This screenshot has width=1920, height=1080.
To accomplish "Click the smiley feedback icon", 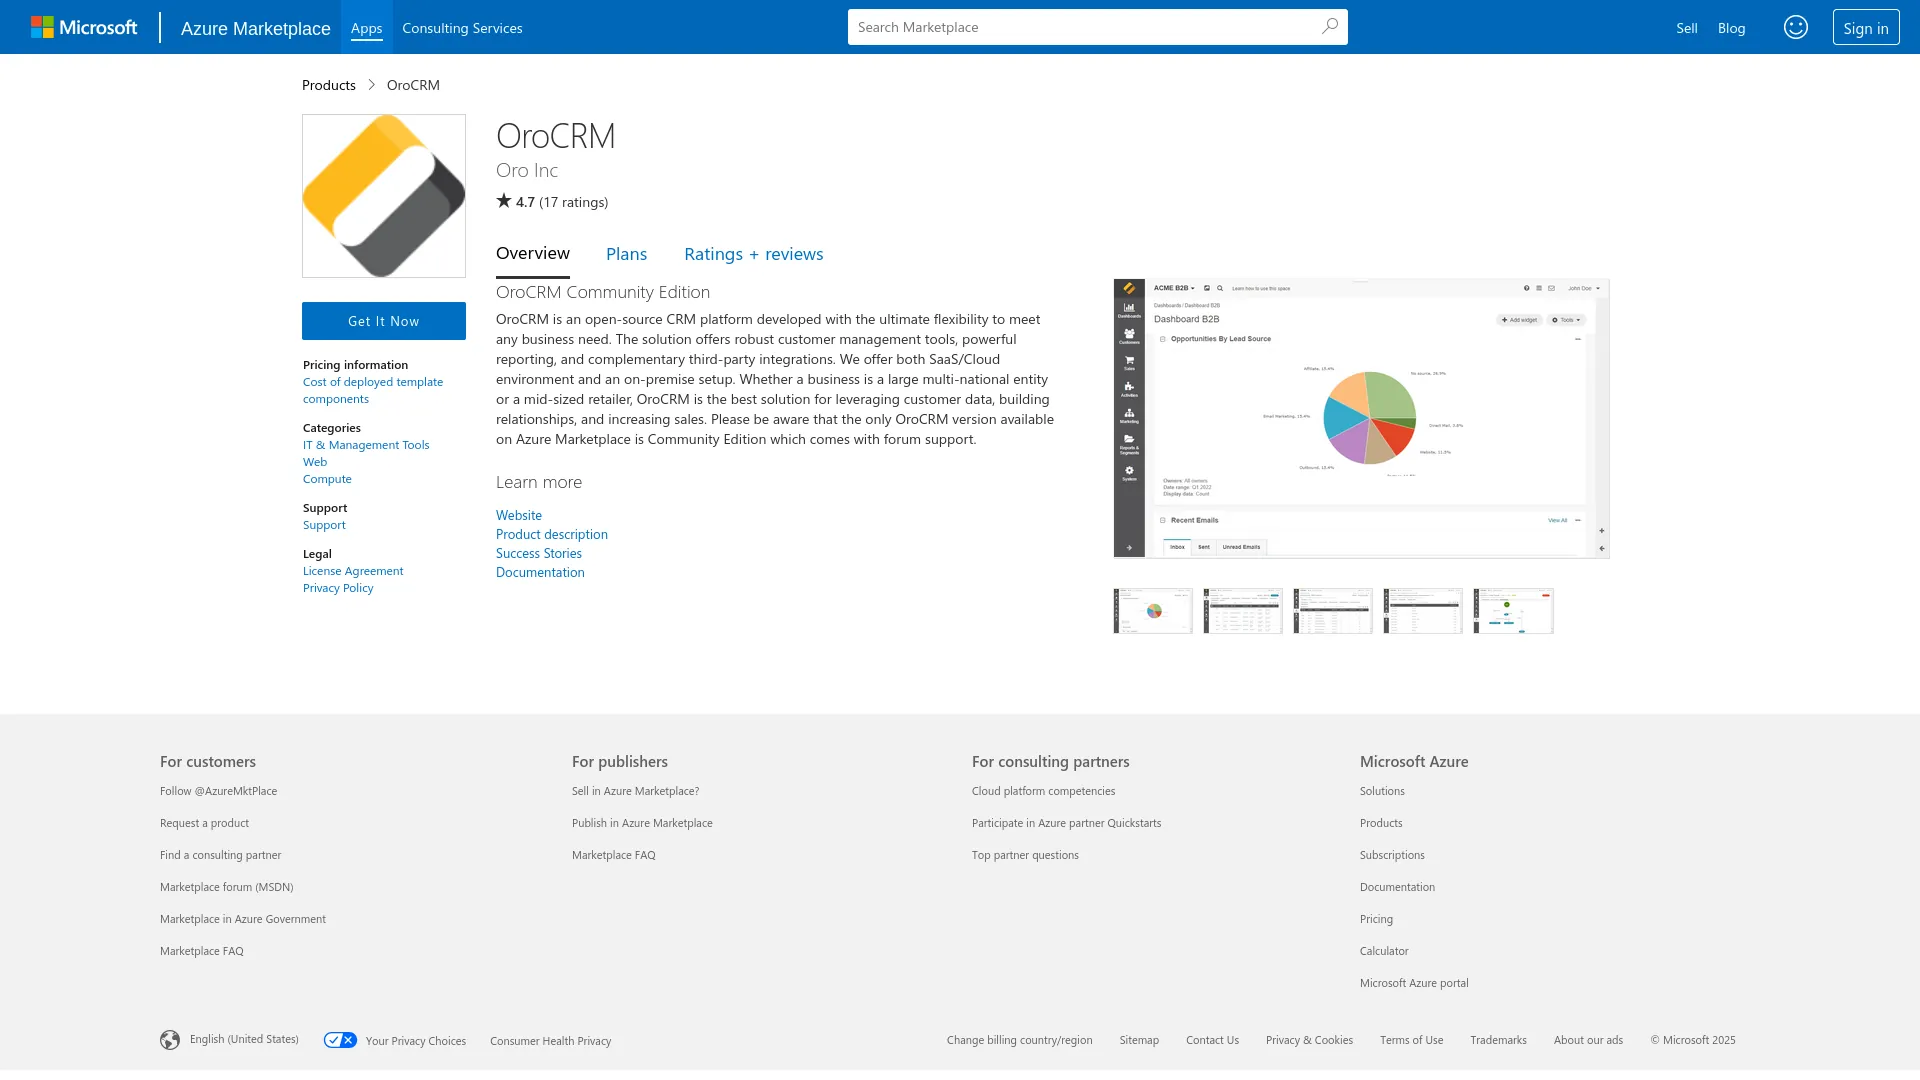I will (x=1796, y=27).
